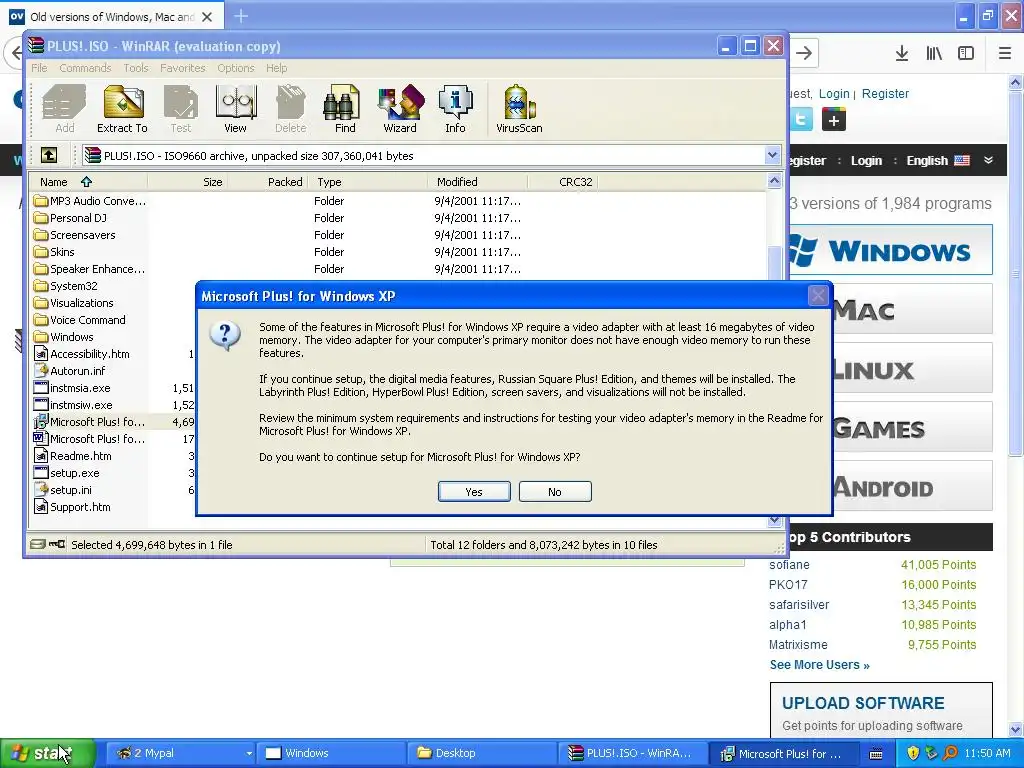This screenshot has height=768, width=1024.
Task: Click the drive icon in WinRAR status bar
Action: click(x=38, y=544)
